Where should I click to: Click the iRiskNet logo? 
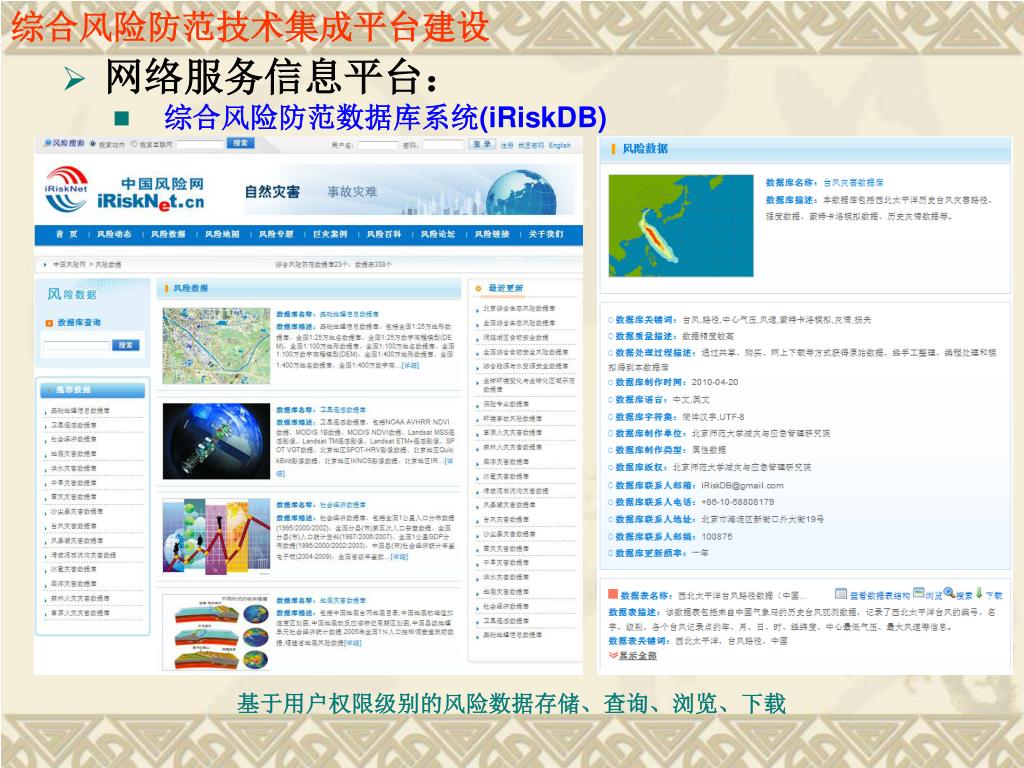click(x=66, y=189)
